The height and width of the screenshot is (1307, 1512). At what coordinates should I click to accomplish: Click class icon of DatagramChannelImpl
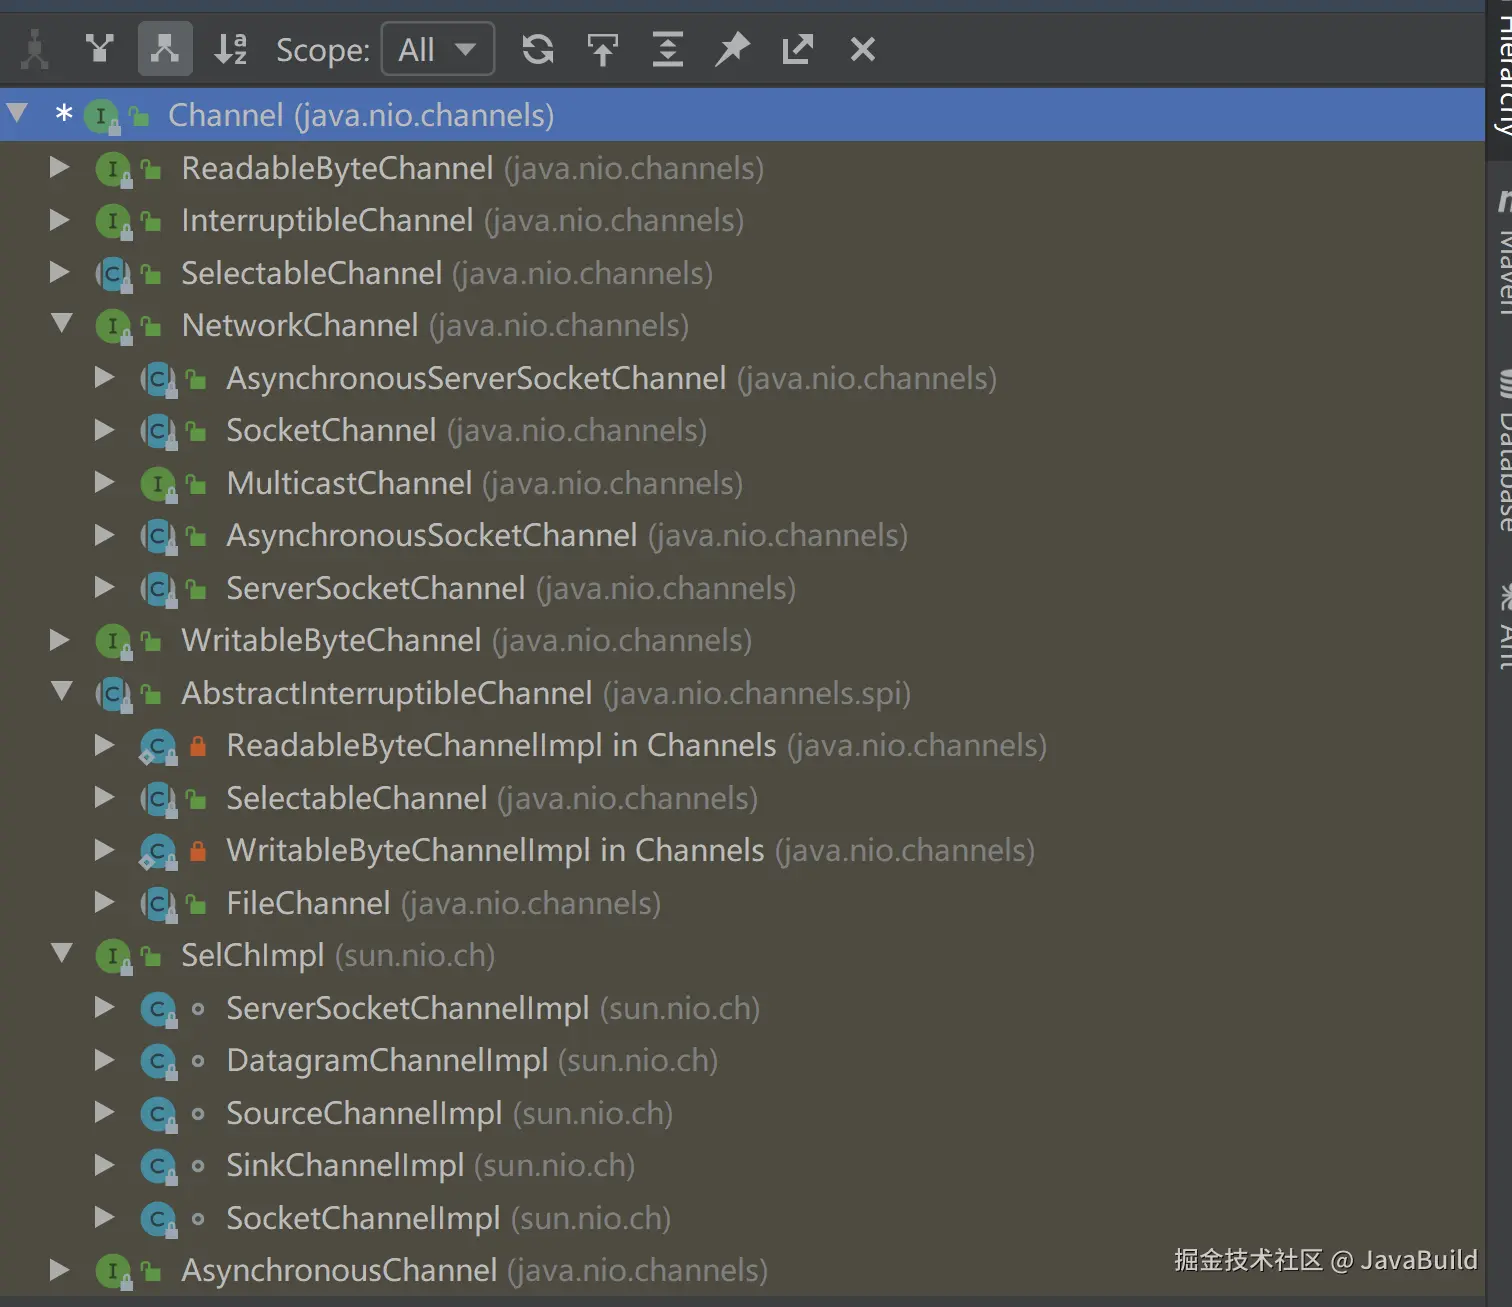click(x=158, y=1061)
